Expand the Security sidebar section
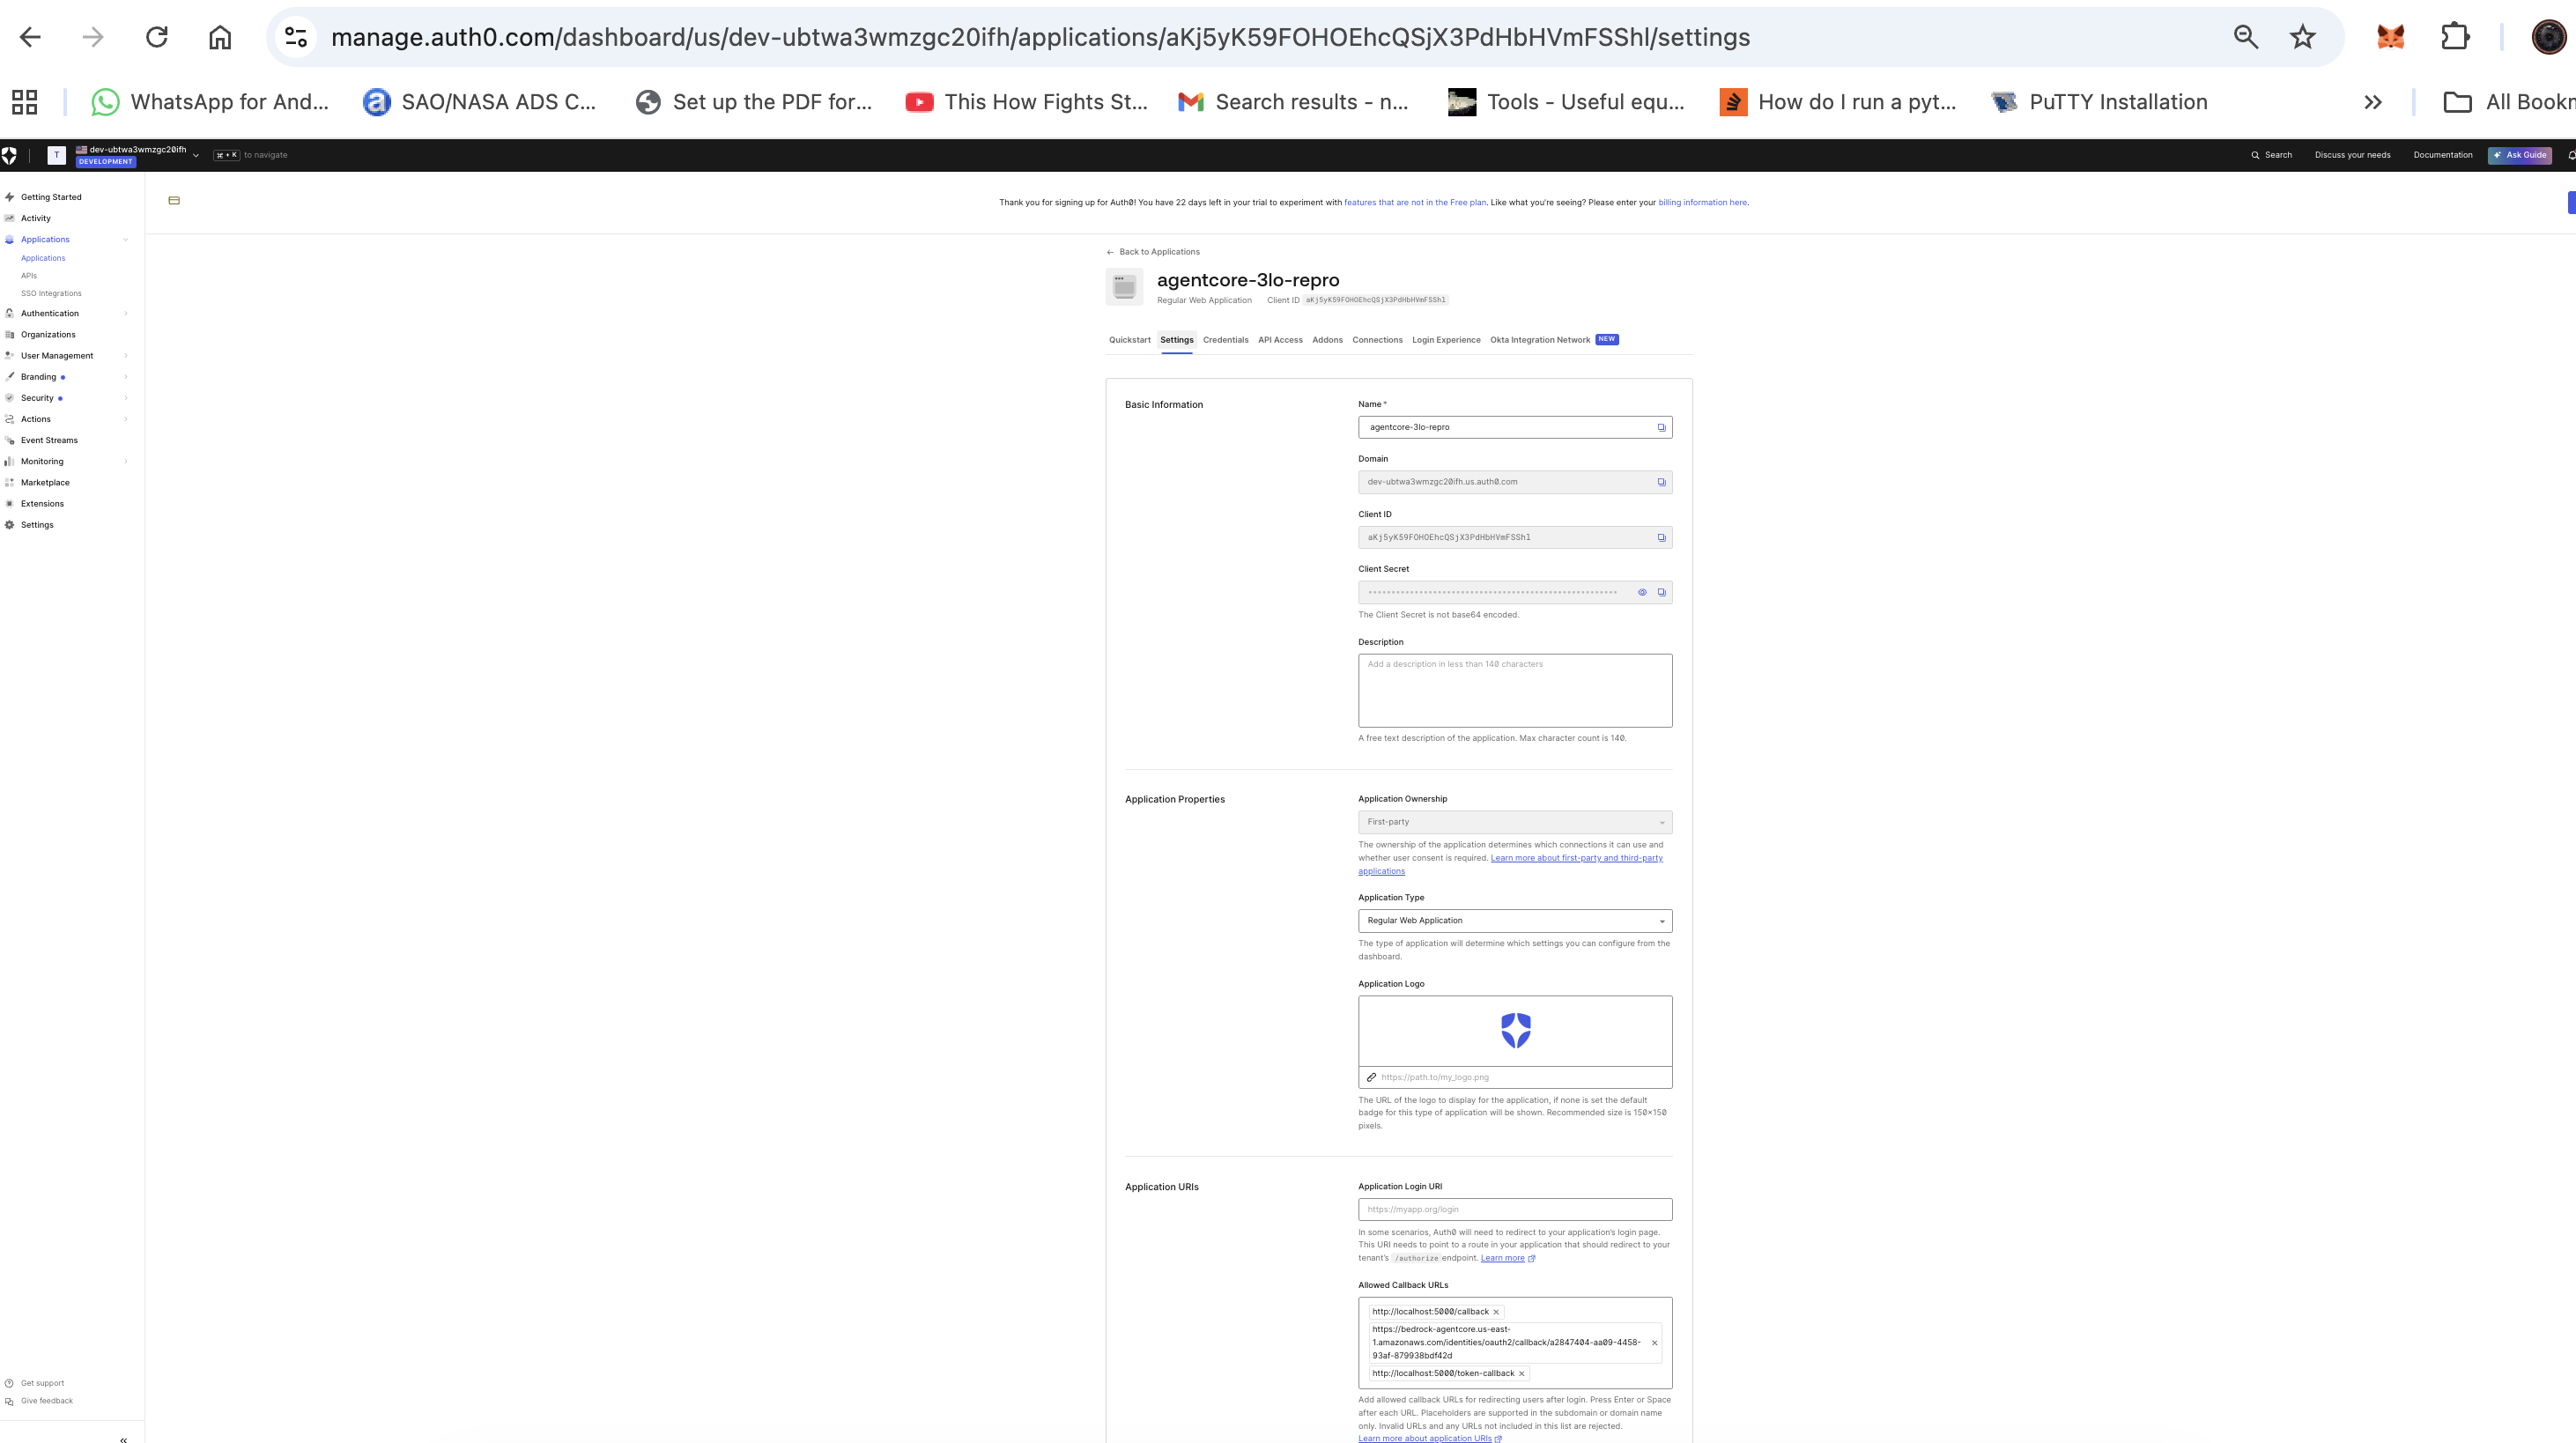Viewport: 2576px width, 1443px height. [125, 398]
